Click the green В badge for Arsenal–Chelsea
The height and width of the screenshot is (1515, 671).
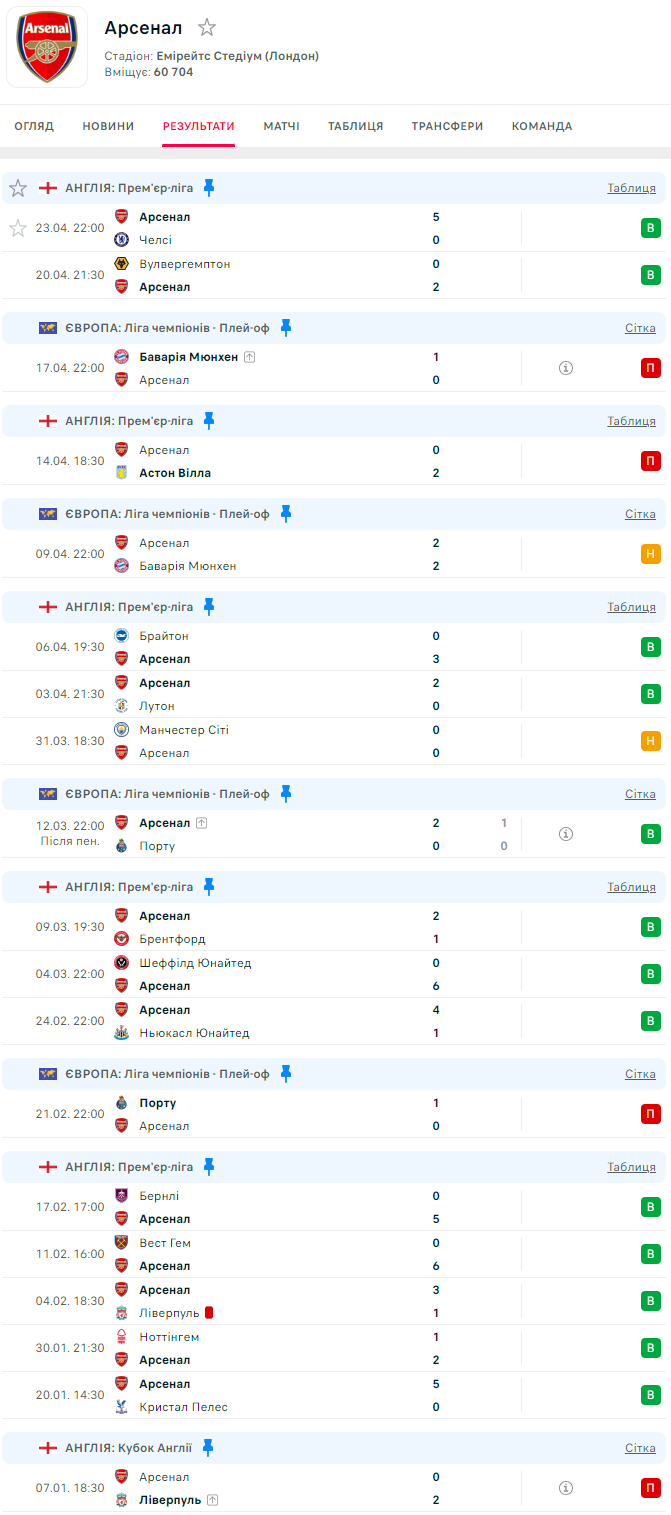(x=651, y=228)
